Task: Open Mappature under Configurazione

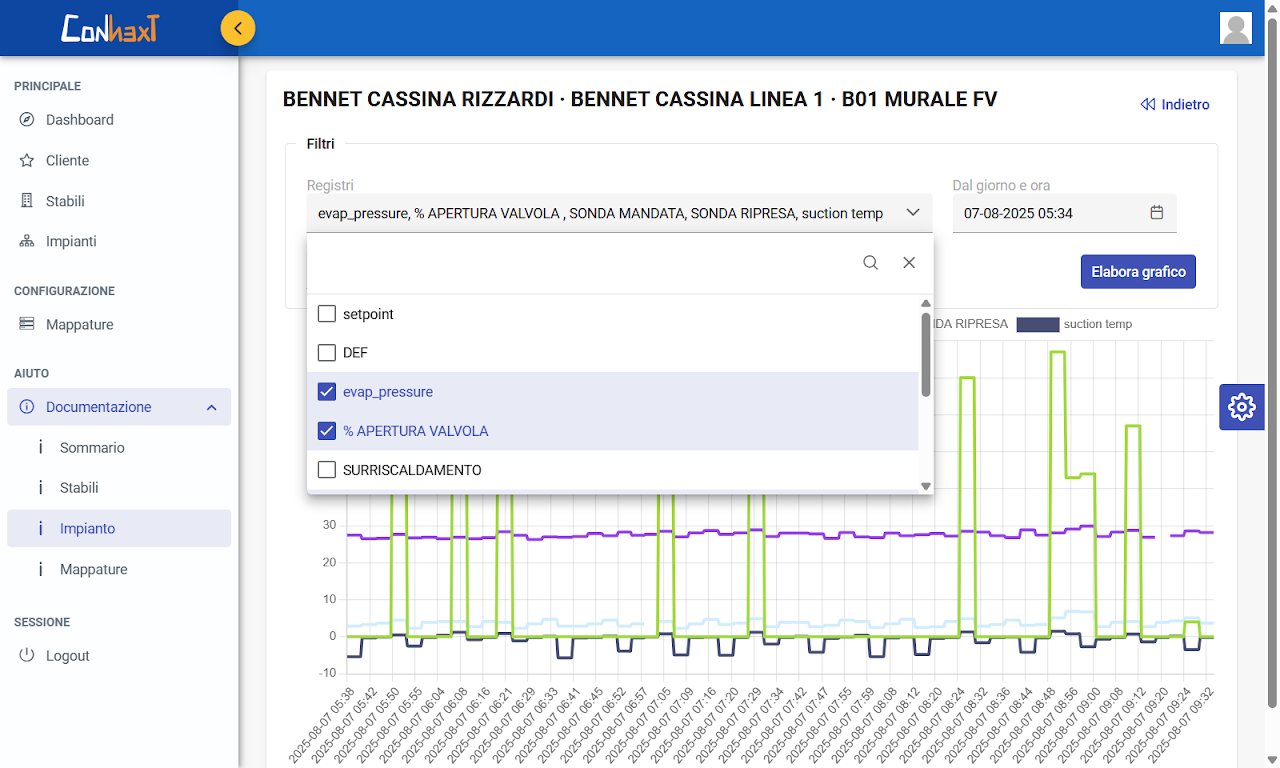Action: pyautogui.click(x=79, y=325)
